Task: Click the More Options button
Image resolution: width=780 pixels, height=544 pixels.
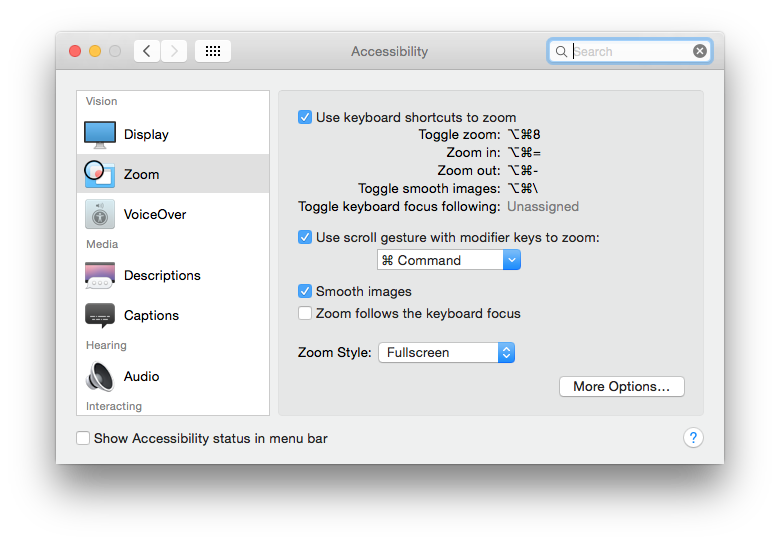Action: (x=621, y=386)
